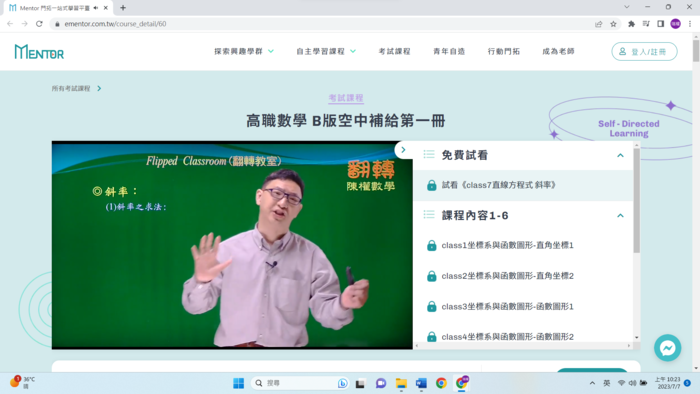Viewport: 700px width, 394px height.
Task: Open Task View from the taskbar
Action: 360,383
